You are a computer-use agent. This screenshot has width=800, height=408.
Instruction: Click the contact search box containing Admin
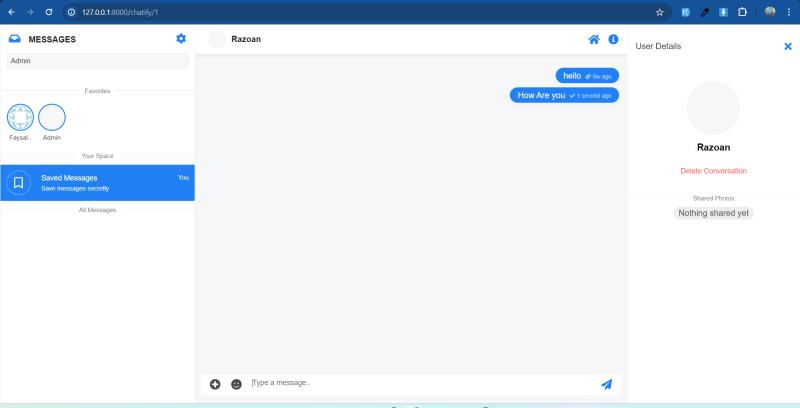97,61
